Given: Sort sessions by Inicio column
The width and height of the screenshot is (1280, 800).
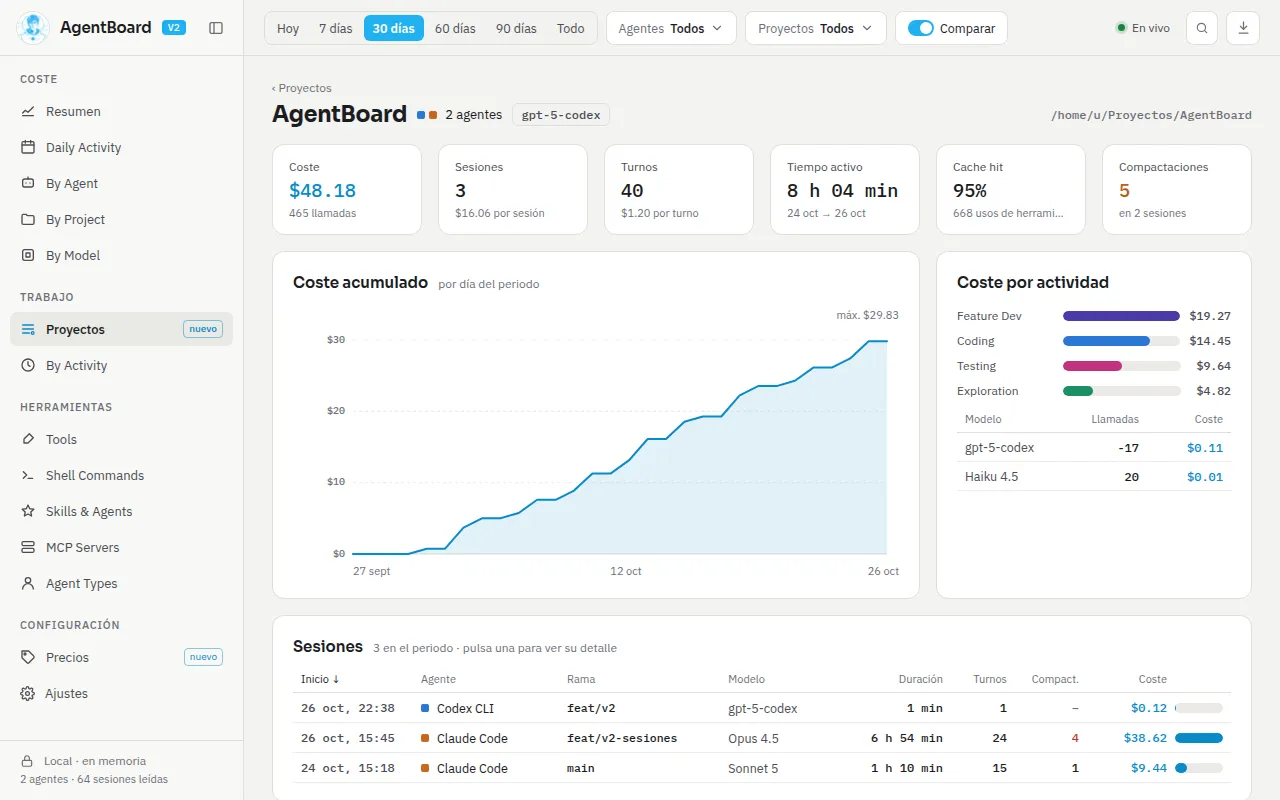Looking at the screenshot, I should click(320, 679).
